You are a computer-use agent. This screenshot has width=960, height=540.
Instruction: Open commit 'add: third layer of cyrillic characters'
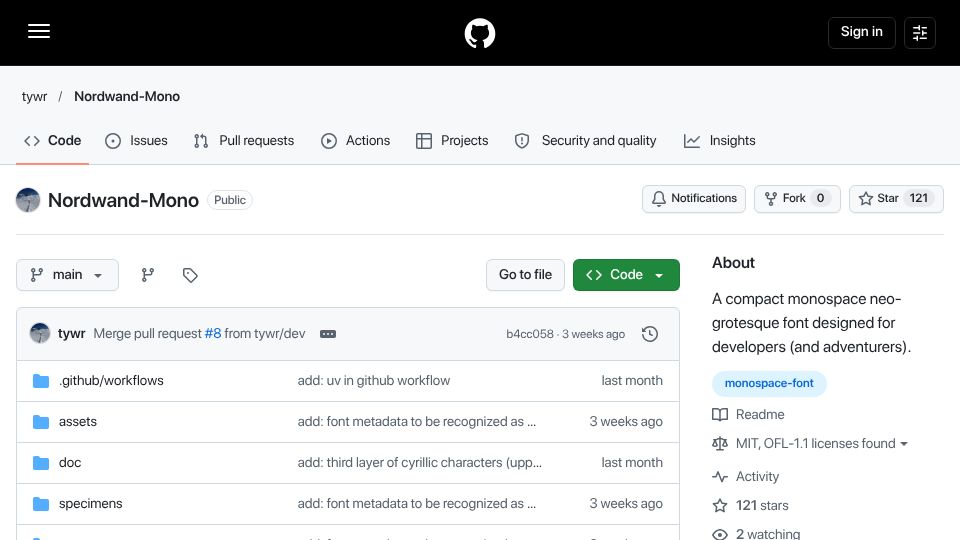419,463
